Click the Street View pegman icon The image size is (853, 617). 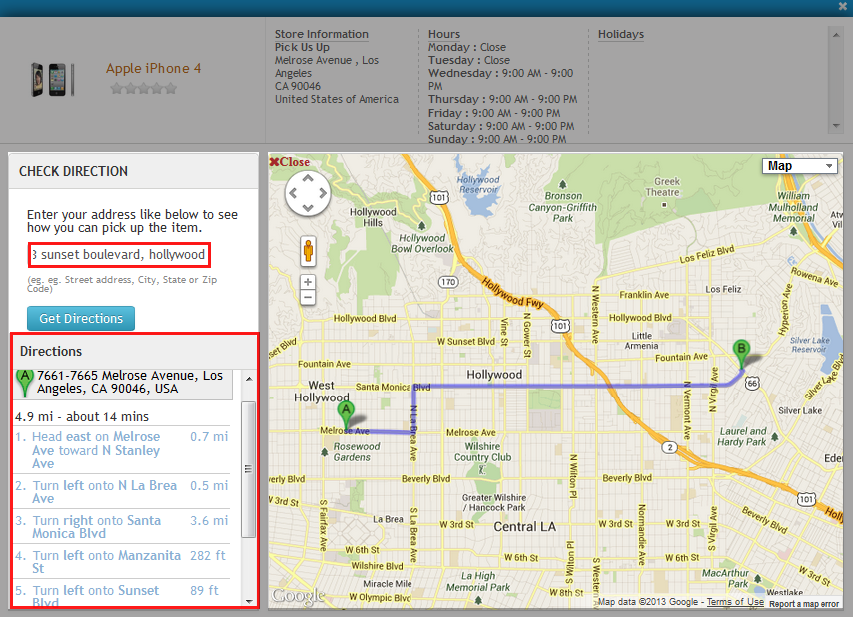(x=308, y=251)
